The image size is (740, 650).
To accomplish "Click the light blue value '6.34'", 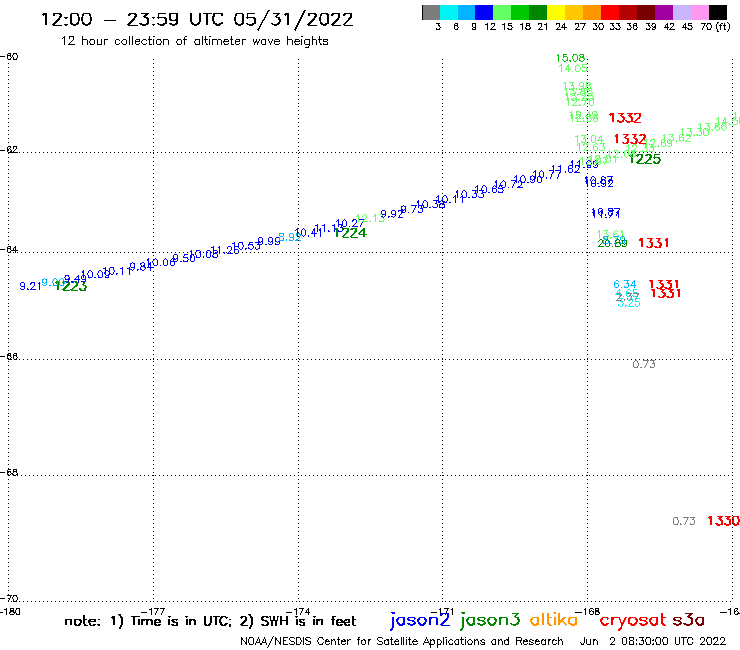I will coord(625,284).
